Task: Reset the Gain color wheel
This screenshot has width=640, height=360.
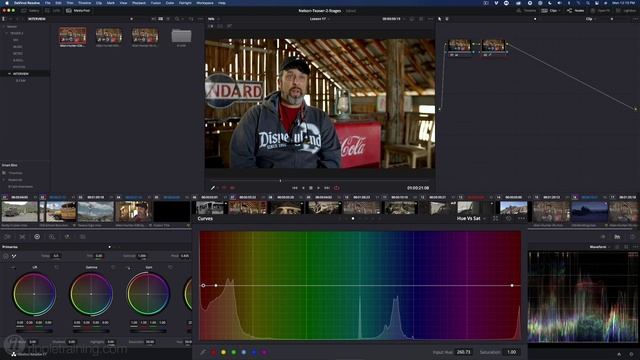Action: (170, 267)
